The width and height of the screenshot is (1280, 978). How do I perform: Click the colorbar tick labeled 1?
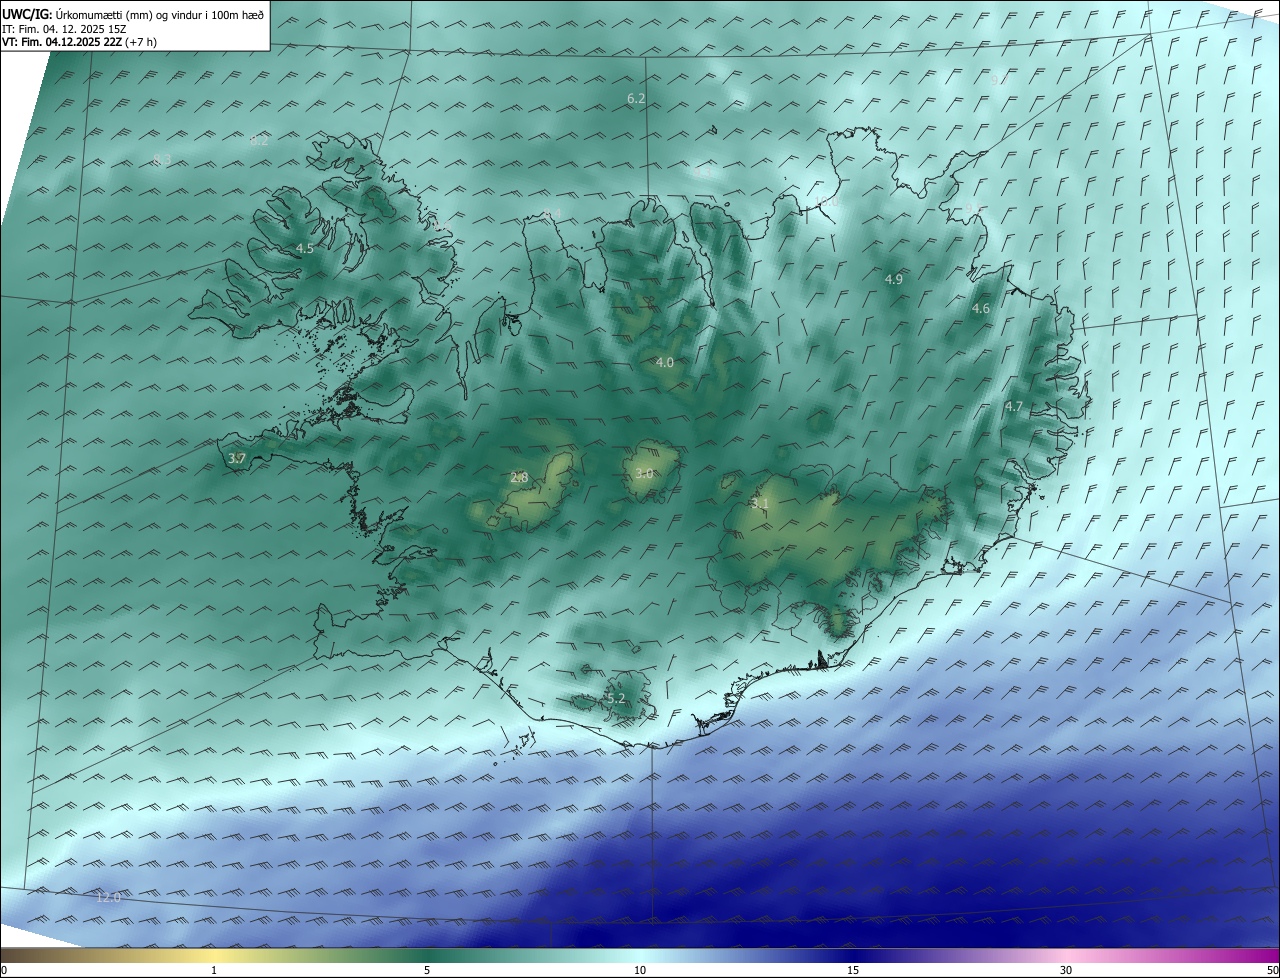[x=214, y=970]
